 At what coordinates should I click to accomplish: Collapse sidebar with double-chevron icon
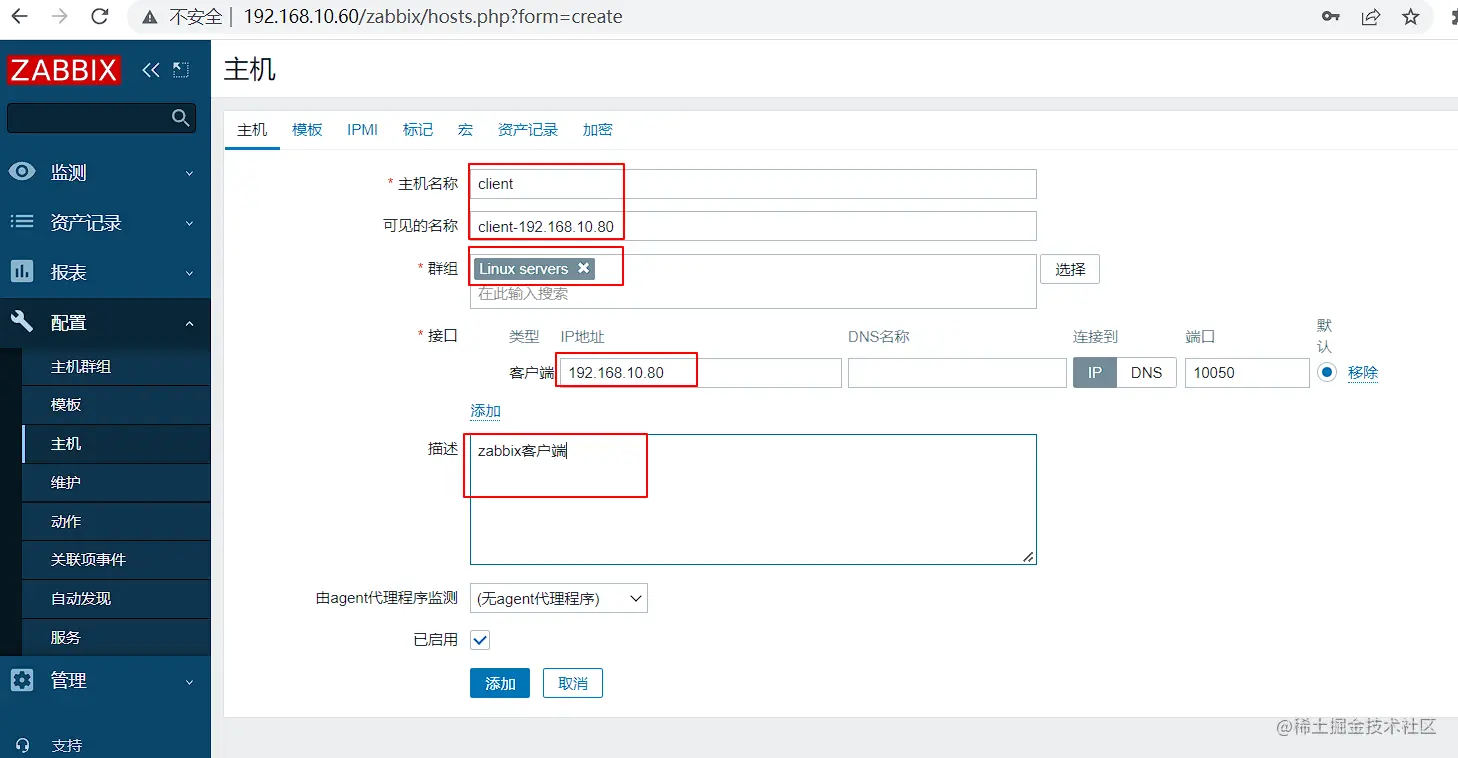(x=151, y=70)
